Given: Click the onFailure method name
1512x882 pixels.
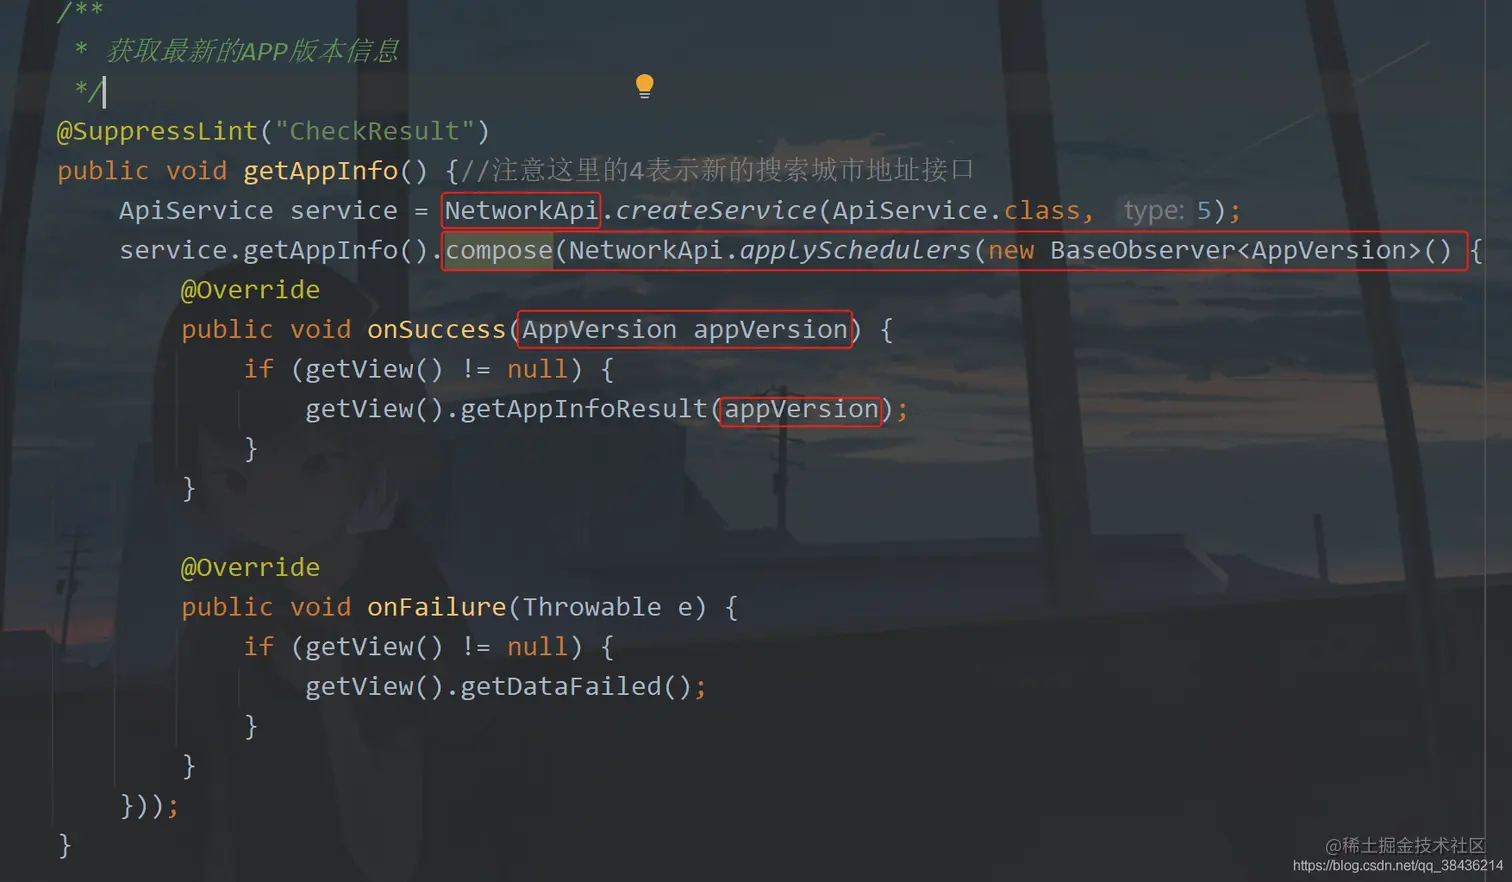Looking at the screenshot, I should (437, 607).
